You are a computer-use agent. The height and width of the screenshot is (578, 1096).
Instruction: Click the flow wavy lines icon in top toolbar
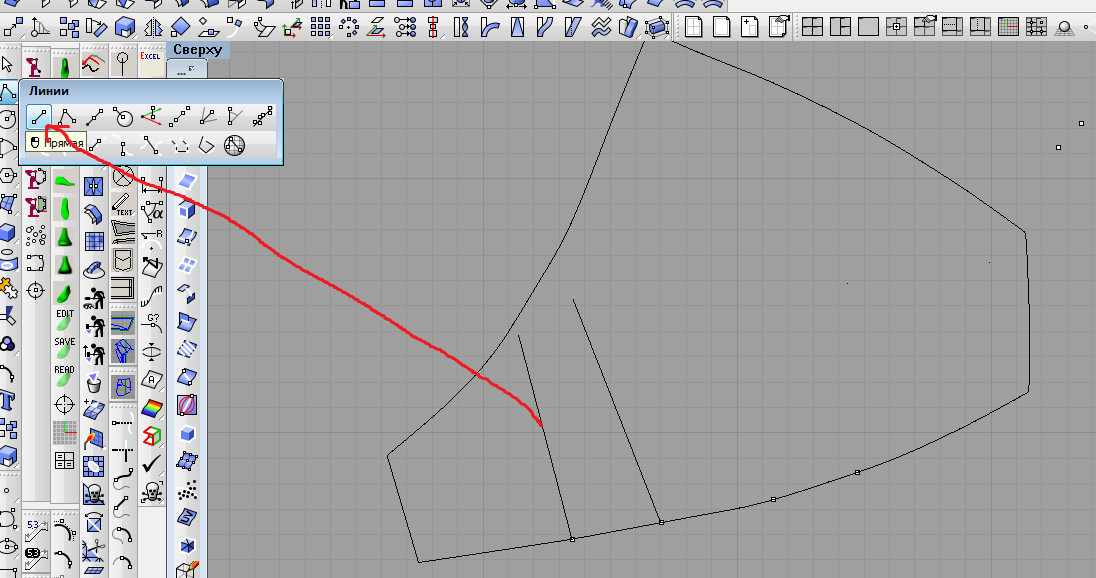(600, 27)
